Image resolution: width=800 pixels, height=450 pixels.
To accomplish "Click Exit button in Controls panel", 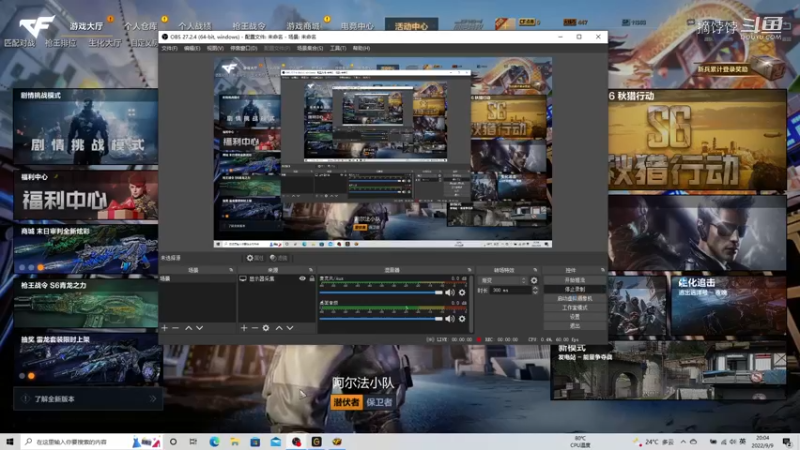I will point(574,326).
